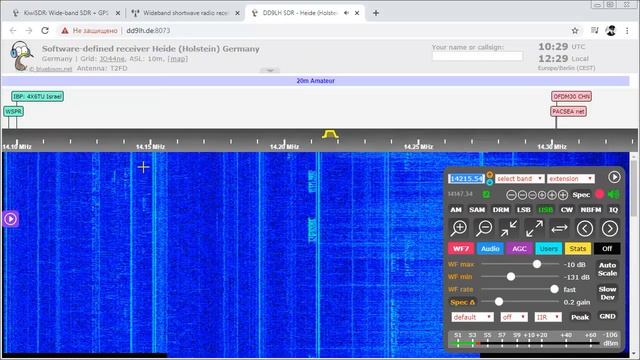Click the orange frequency memory circle icon
Viewport: 640px width, 360px height.
489,175
